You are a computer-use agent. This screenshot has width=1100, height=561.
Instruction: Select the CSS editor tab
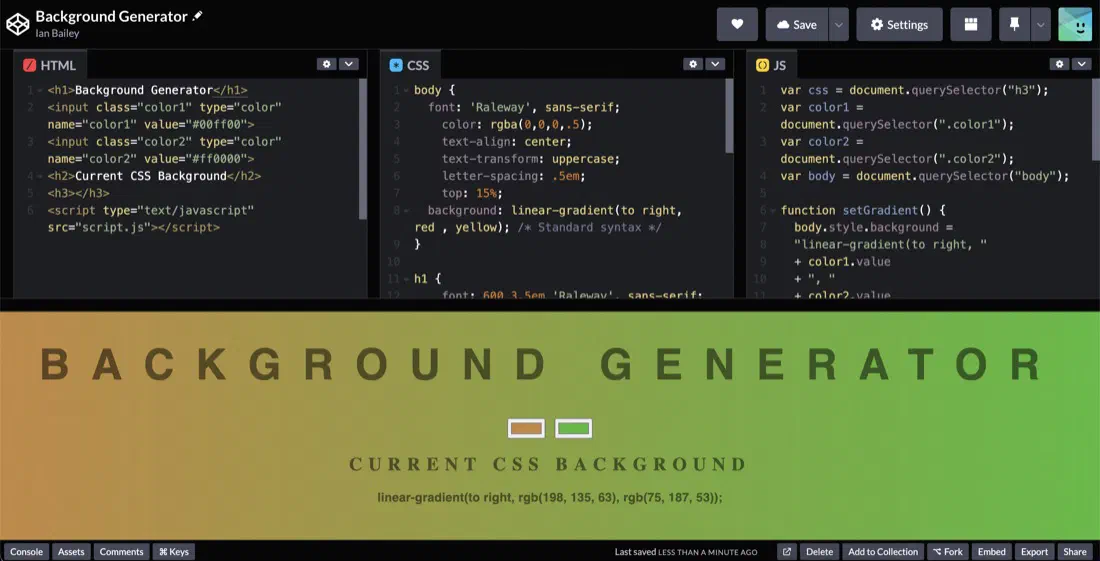410,65
